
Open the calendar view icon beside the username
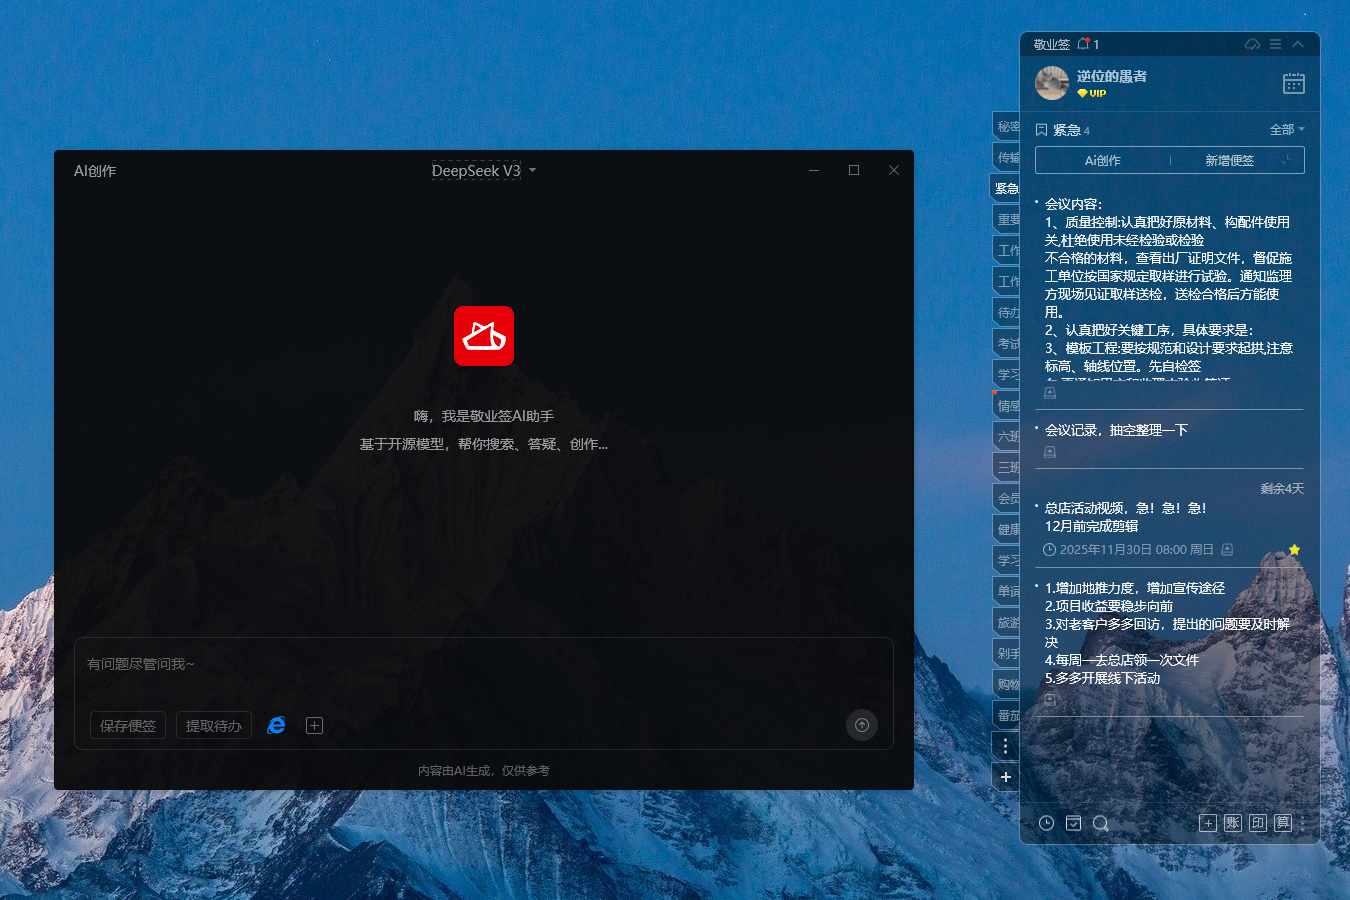point(1293,83)
